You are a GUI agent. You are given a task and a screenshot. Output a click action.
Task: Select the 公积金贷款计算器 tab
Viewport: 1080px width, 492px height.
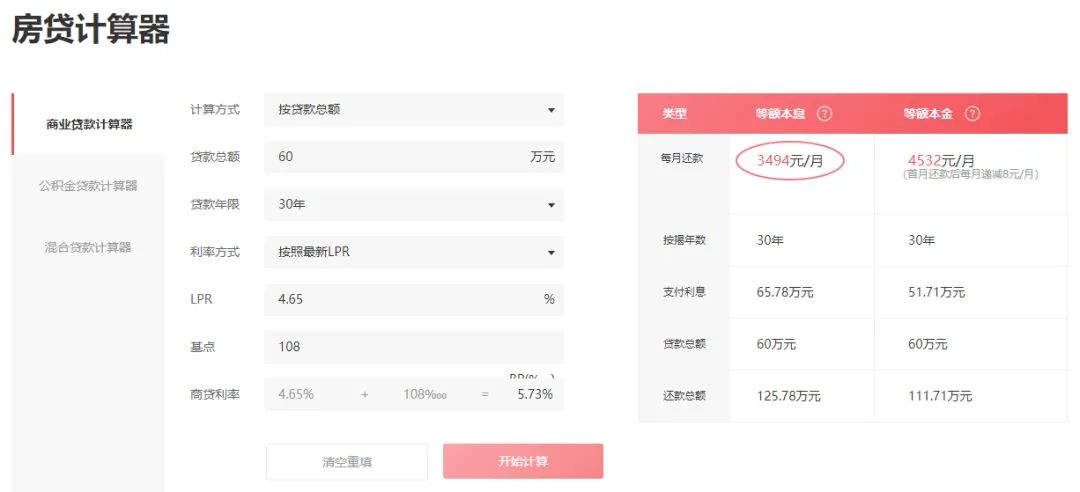click(88, 186)
